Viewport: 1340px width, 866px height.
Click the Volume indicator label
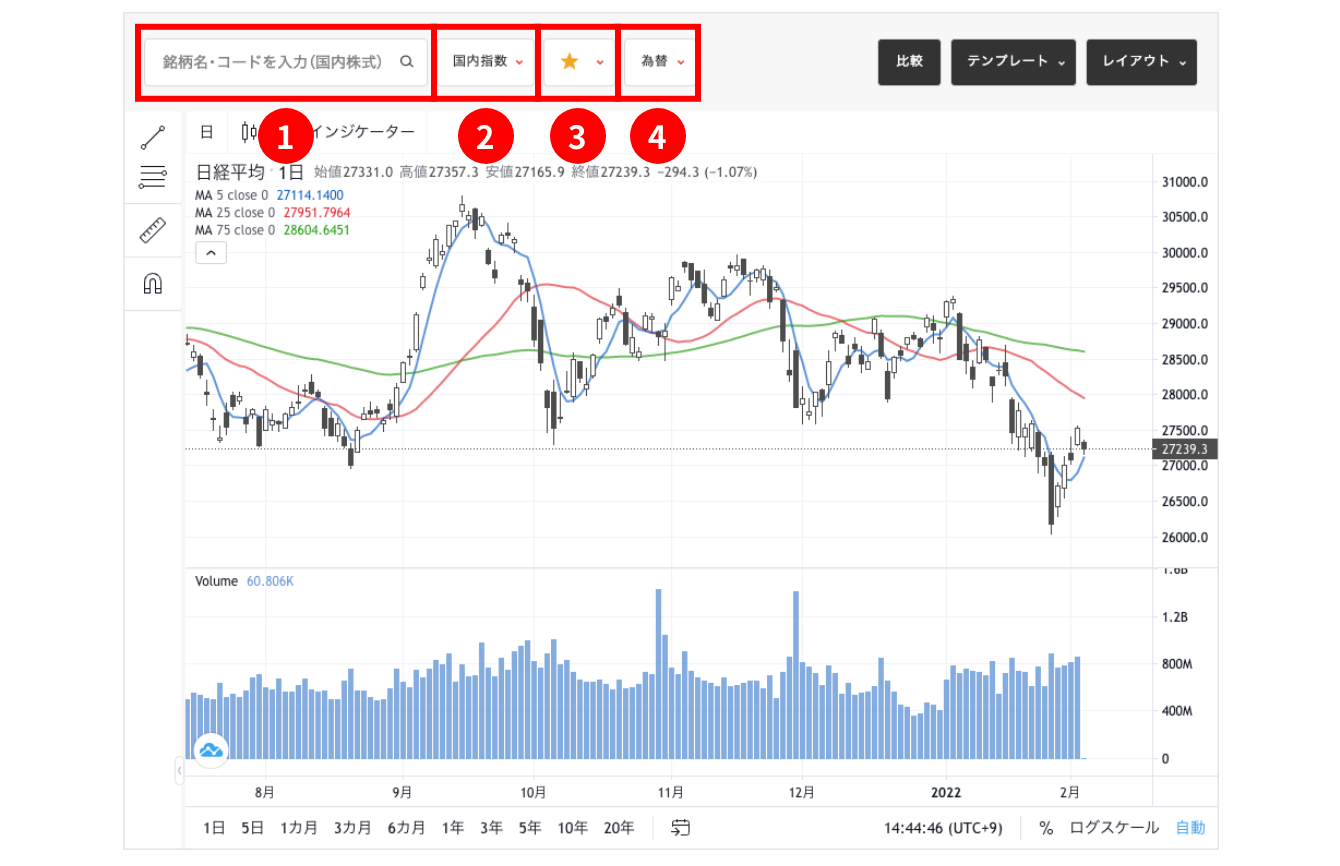(216, 581)
